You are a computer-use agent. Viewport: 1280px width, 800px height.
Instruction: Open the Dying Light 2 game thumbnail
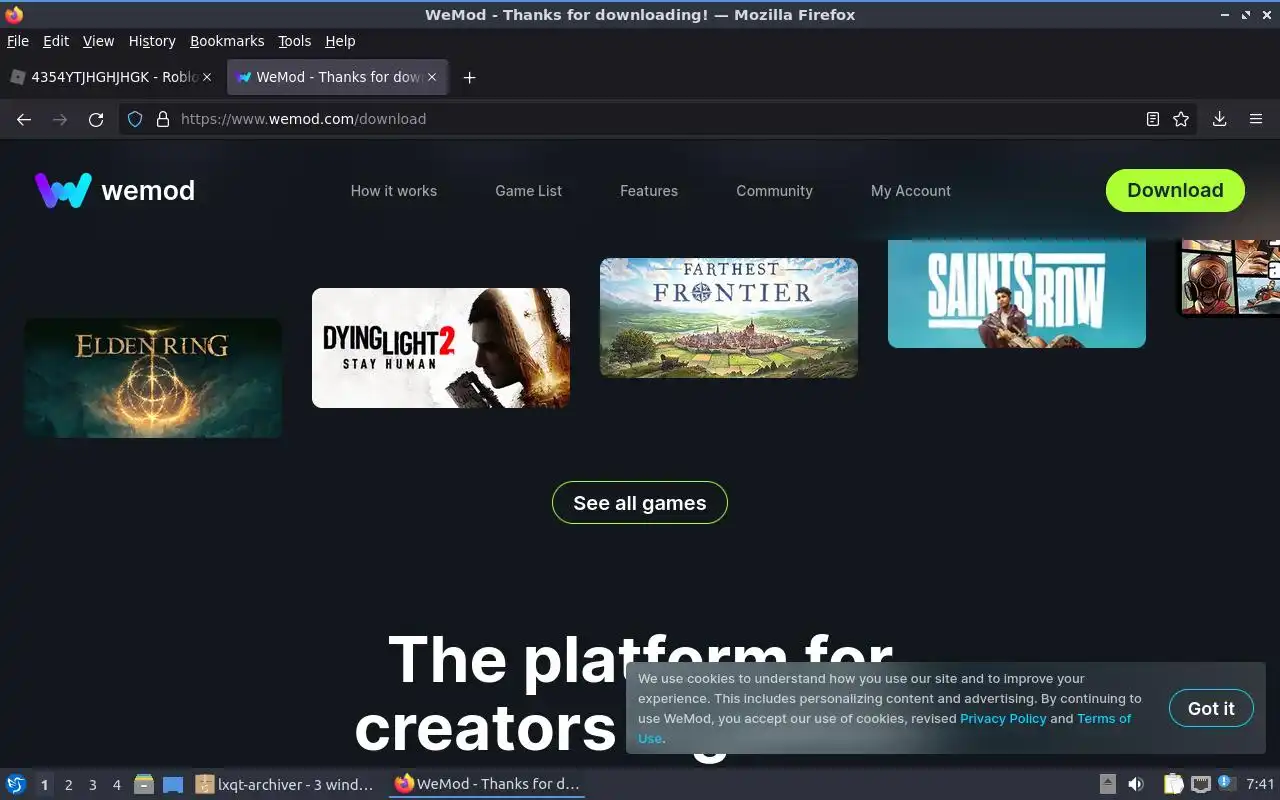click(x=441, y=348)
